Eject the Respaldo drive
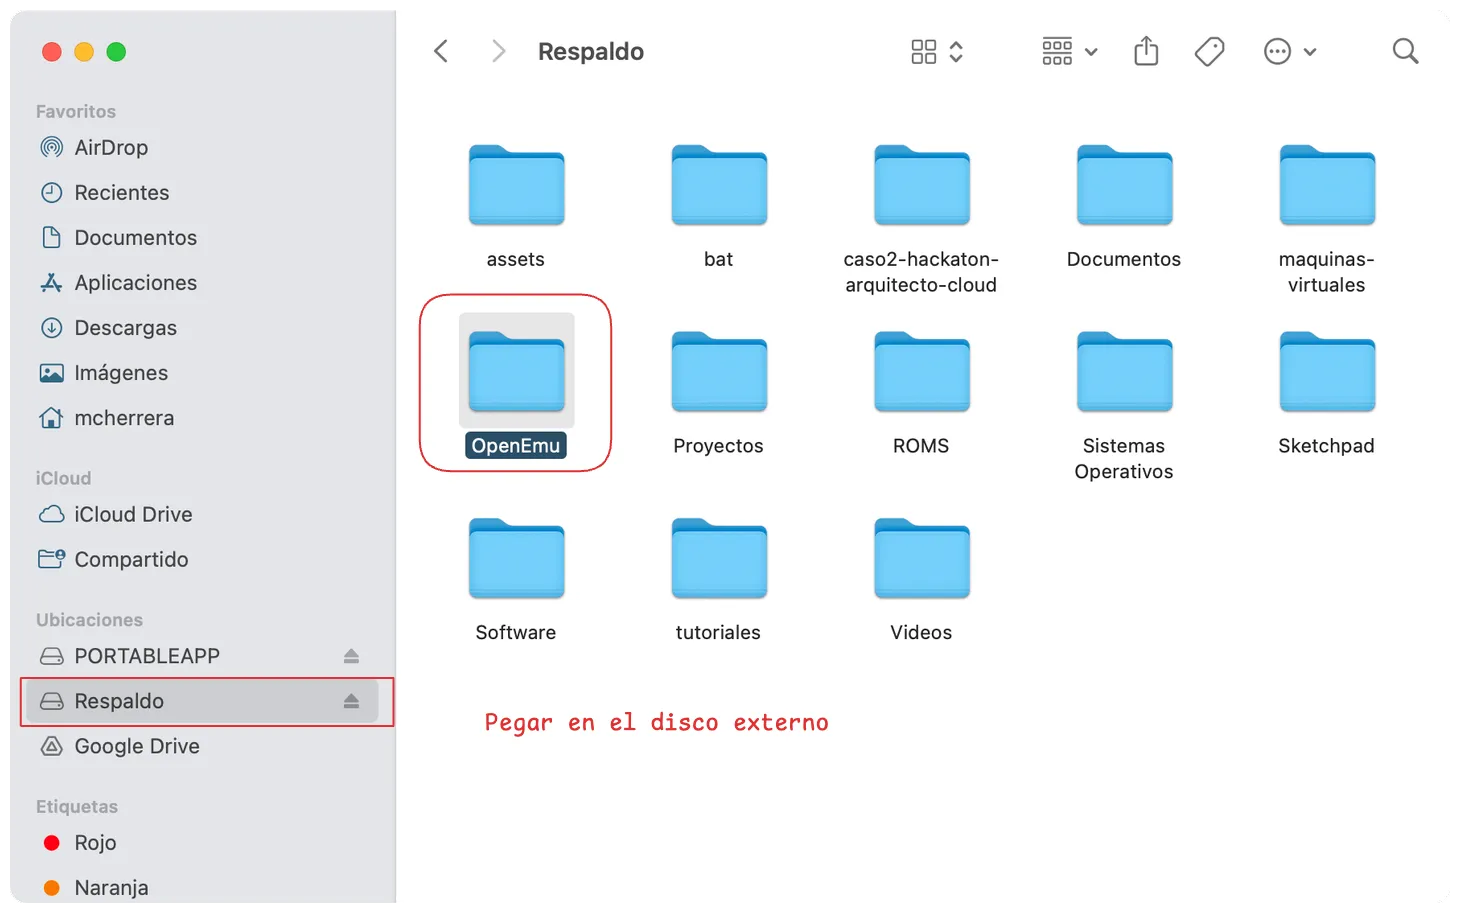This screenshot has width=1460, height=913. pos(351,701)
